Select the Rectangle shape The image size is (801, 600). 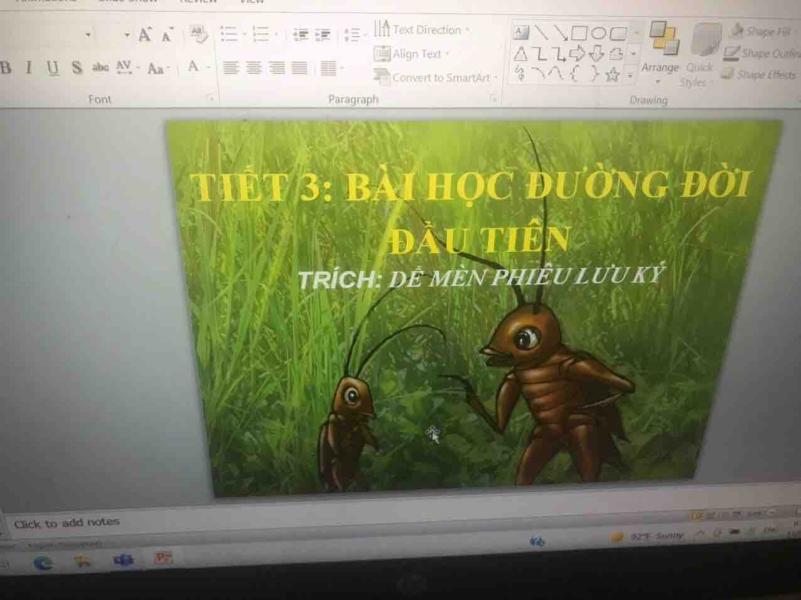pos(579,33)
